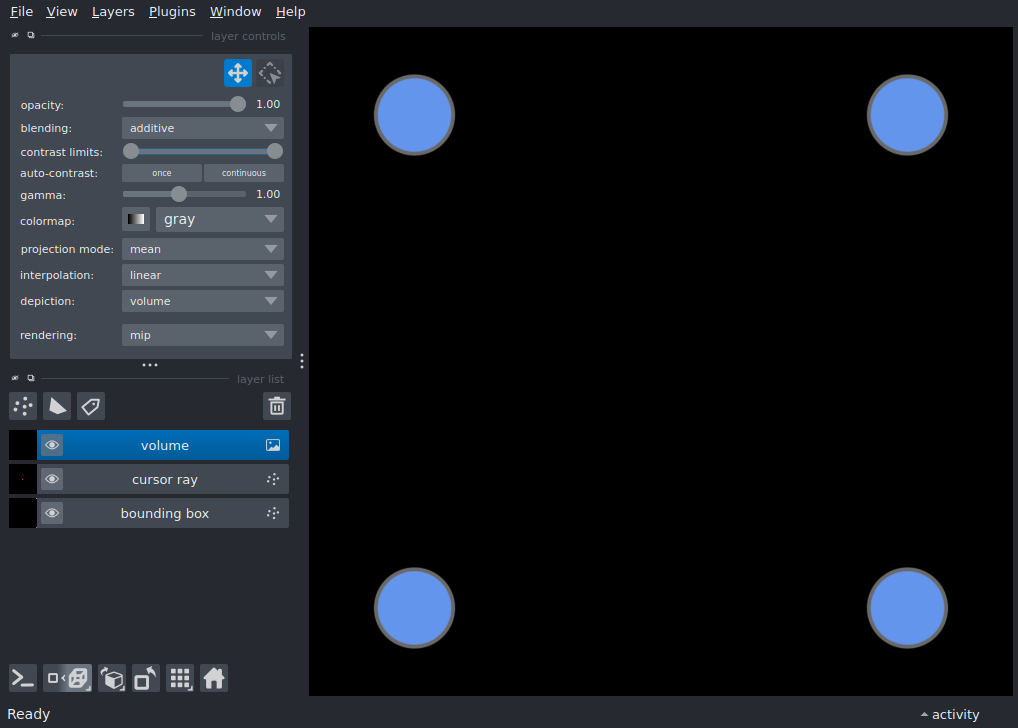Create a new points layer
Viewport: 1018px width, 728px height.
point(23,406)
